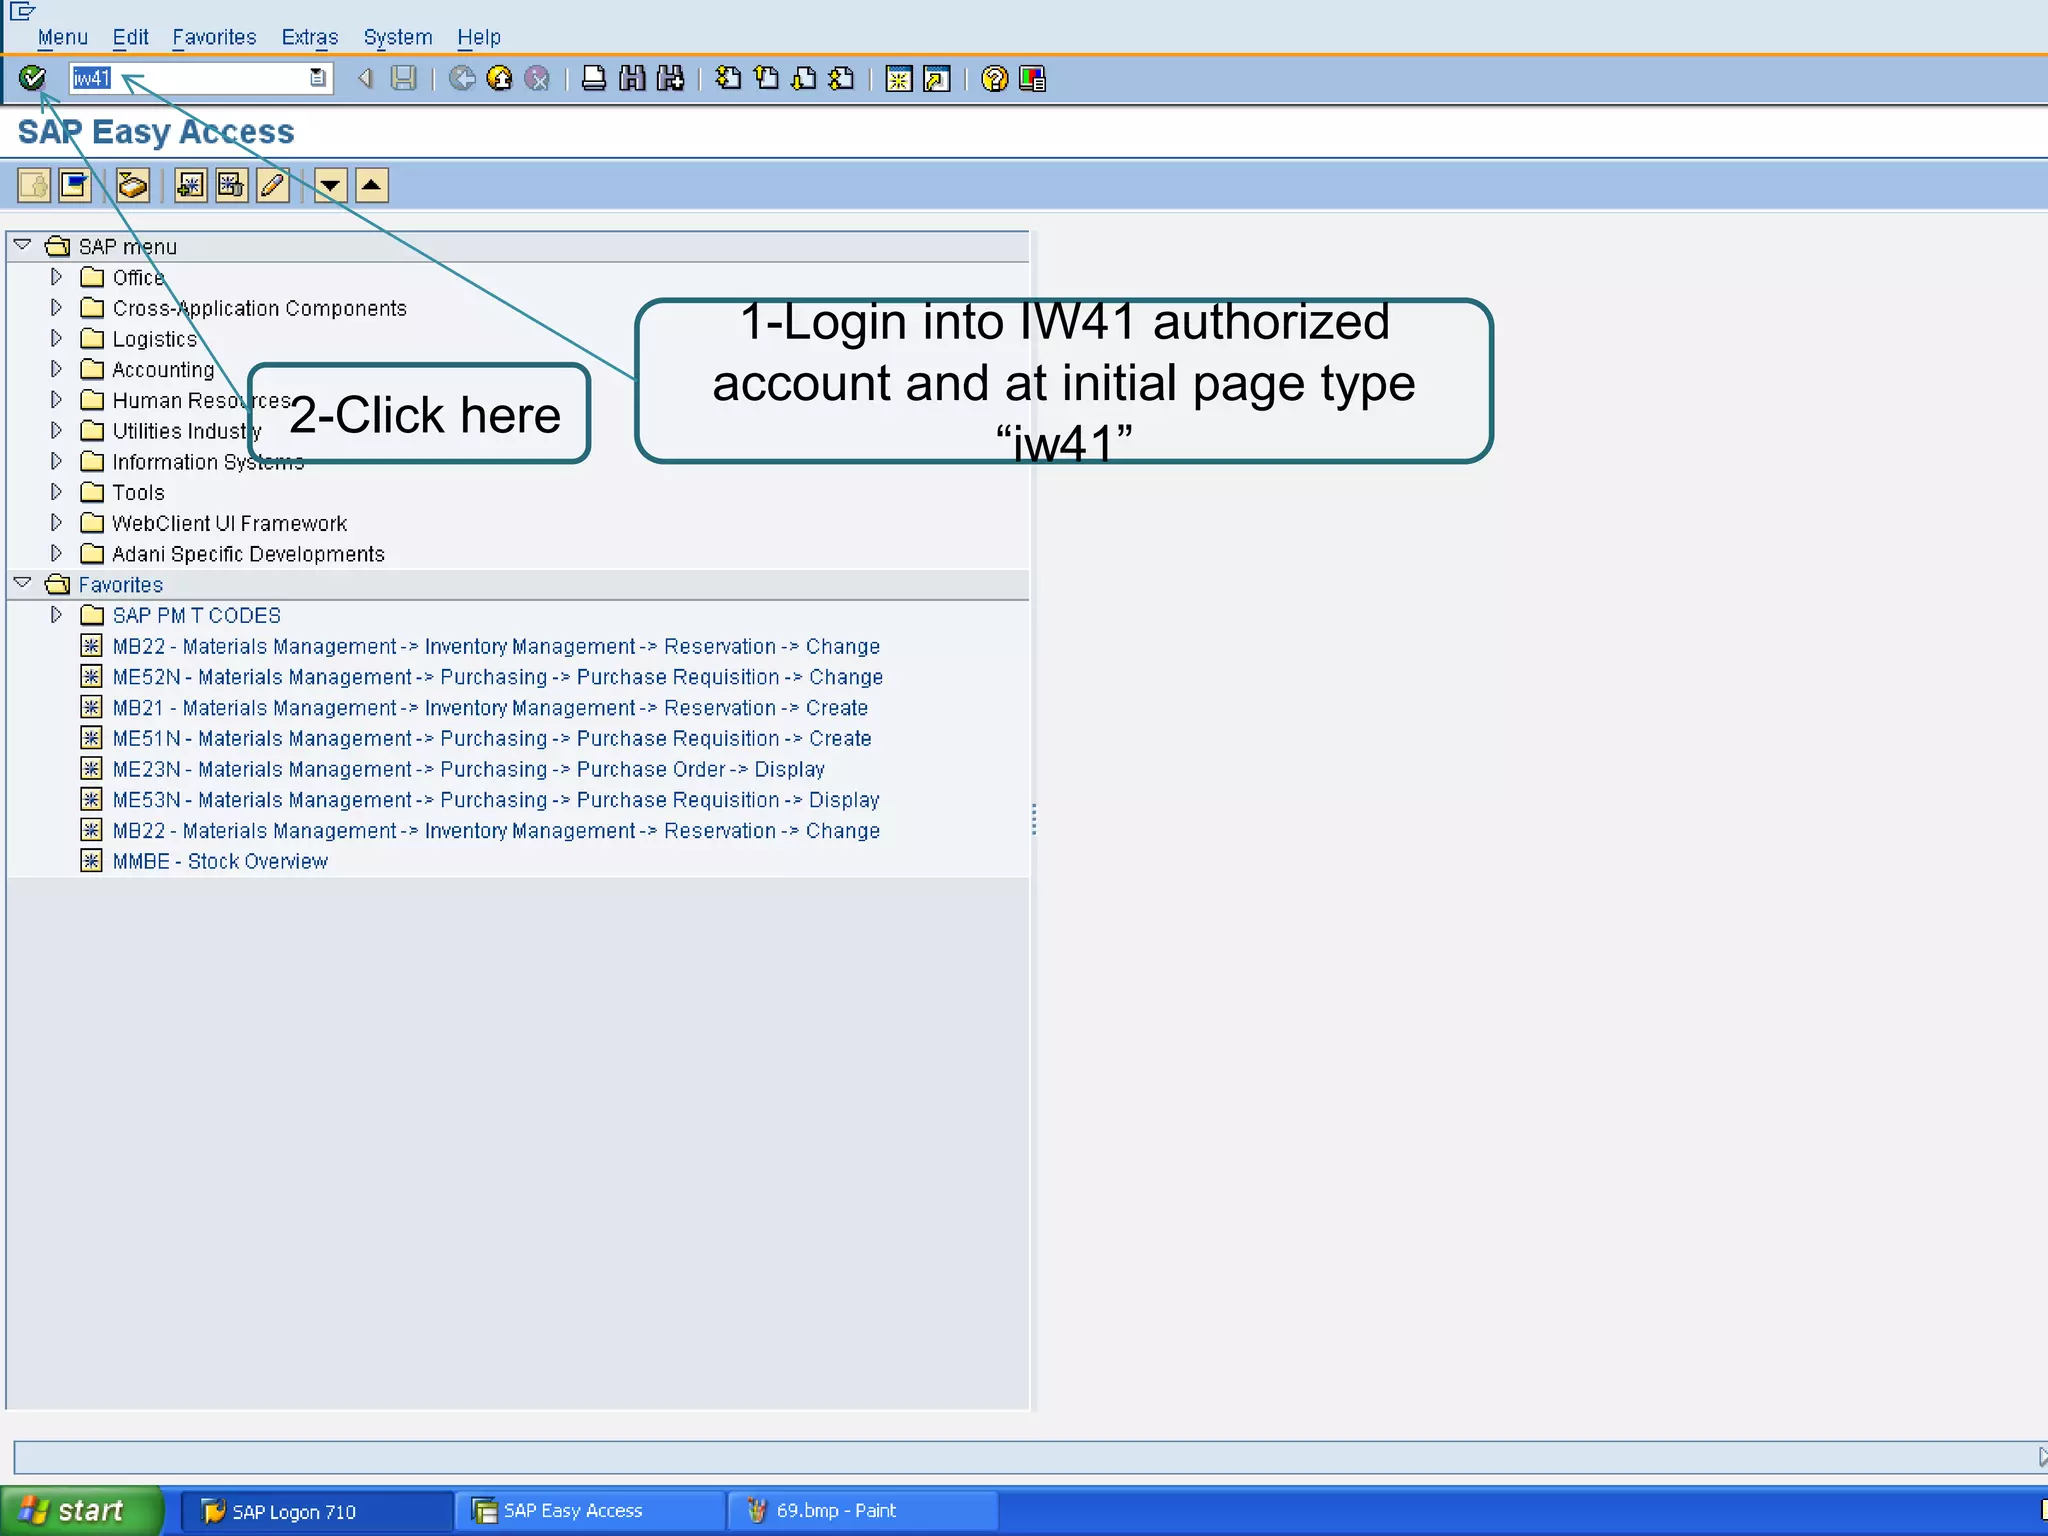
Task: Click the Customize Local Layout icon
Action: click(x=1032, y=78)
